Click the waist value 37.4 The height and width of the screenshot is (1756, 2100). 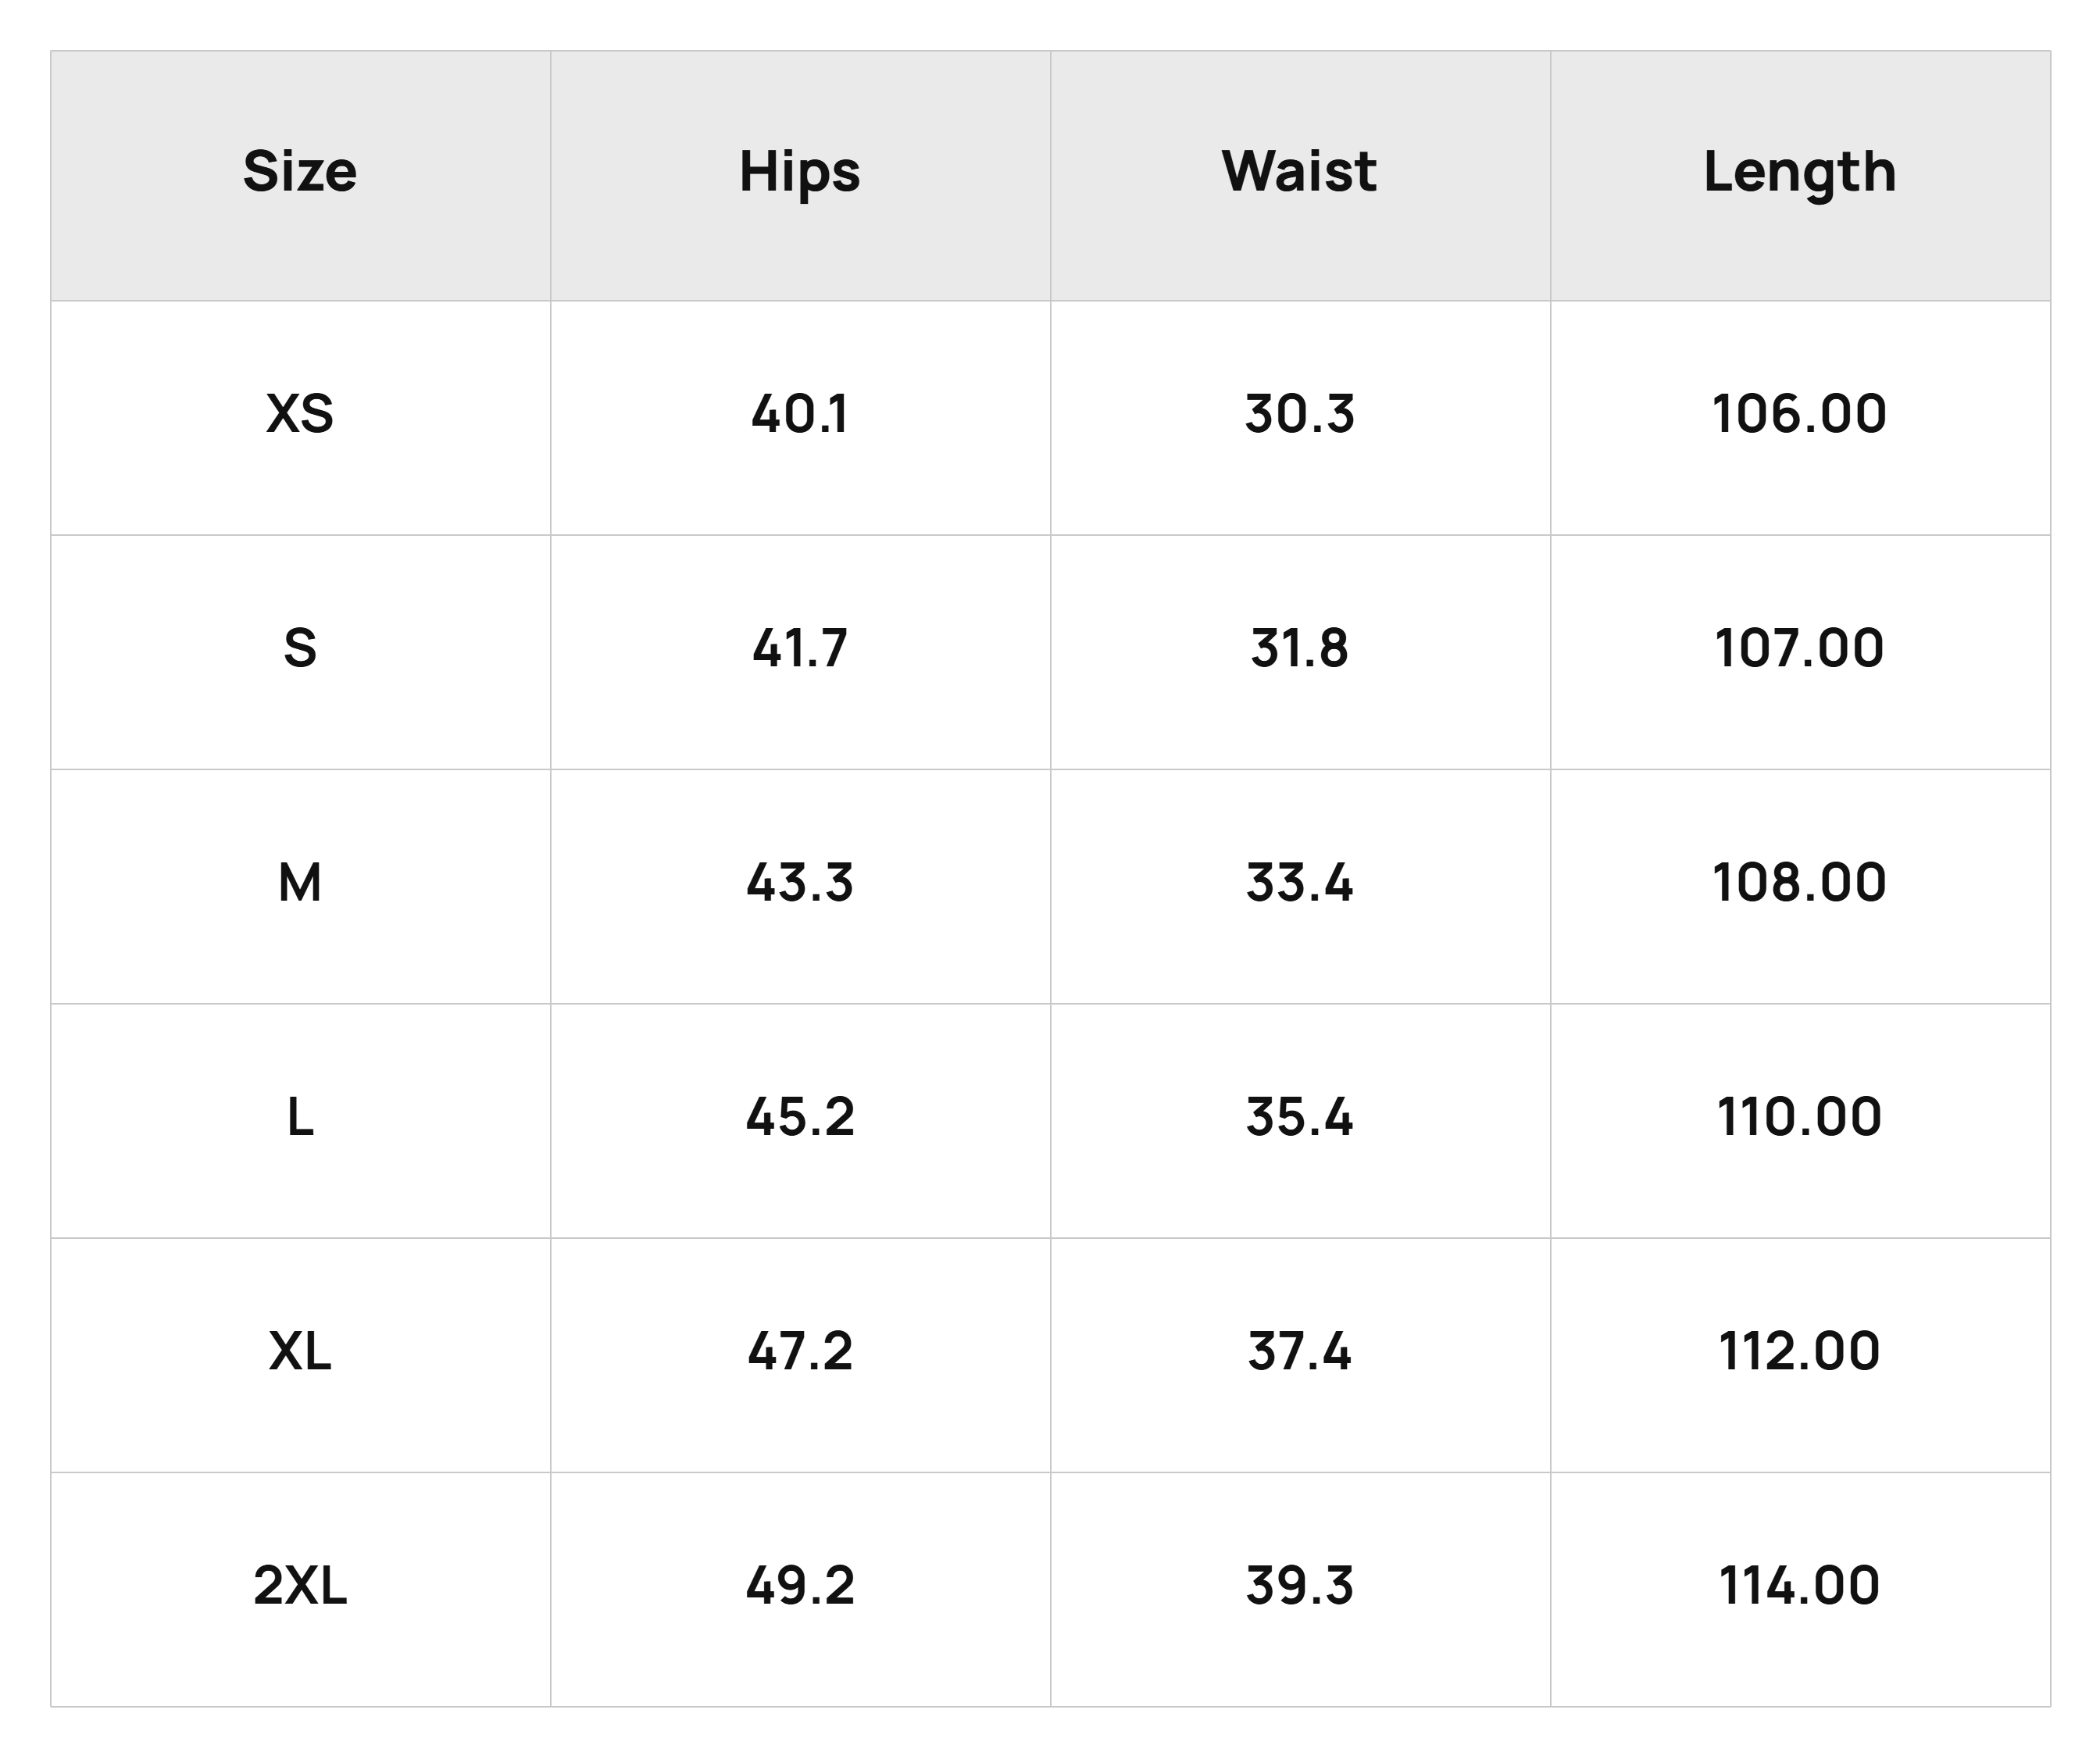click(x=1299, y=1351)
